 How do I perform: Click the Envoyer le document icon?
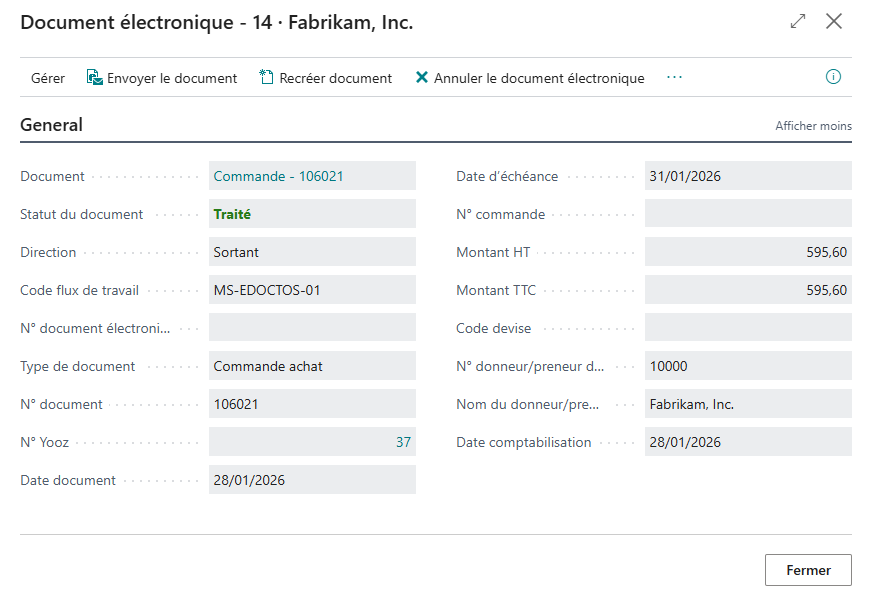click(x=95, y=78)
